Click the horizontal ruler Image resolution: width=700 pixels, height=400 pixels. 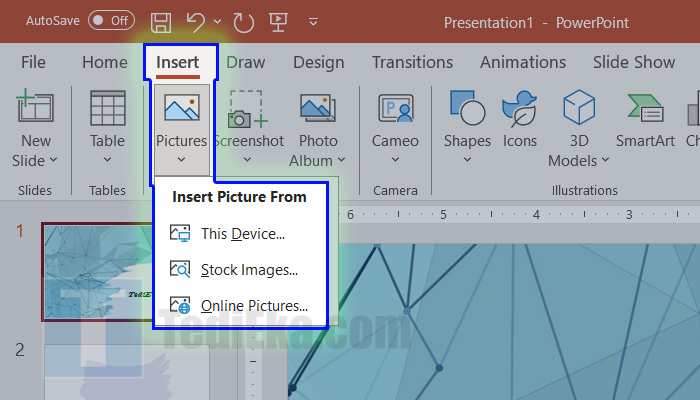pos(519,215)
